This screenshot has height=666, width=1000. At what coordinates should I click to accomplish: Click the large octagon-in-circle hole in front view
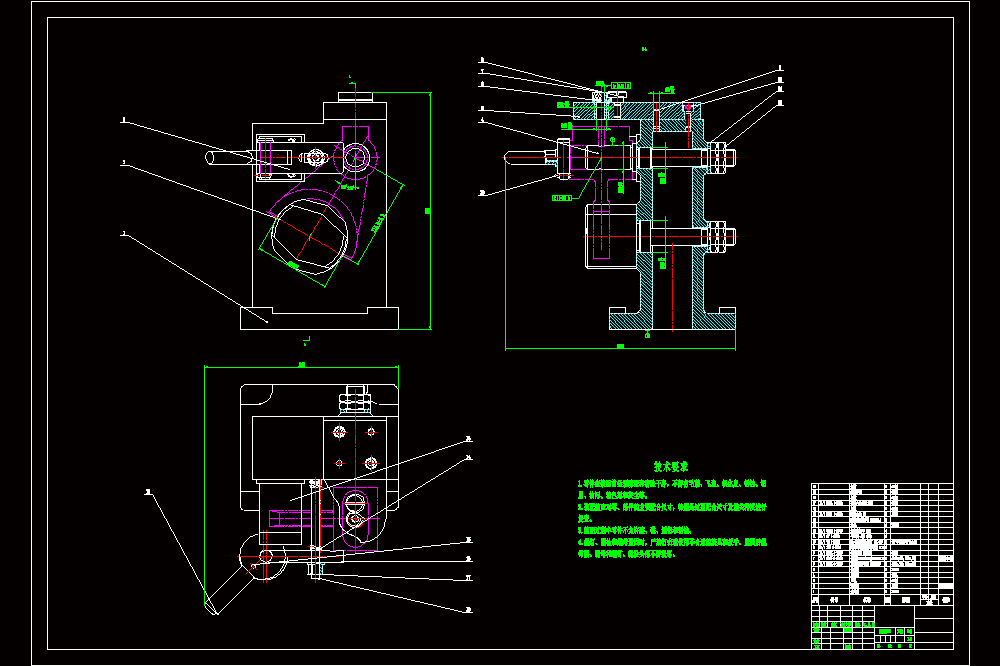[x=311, y=237]
